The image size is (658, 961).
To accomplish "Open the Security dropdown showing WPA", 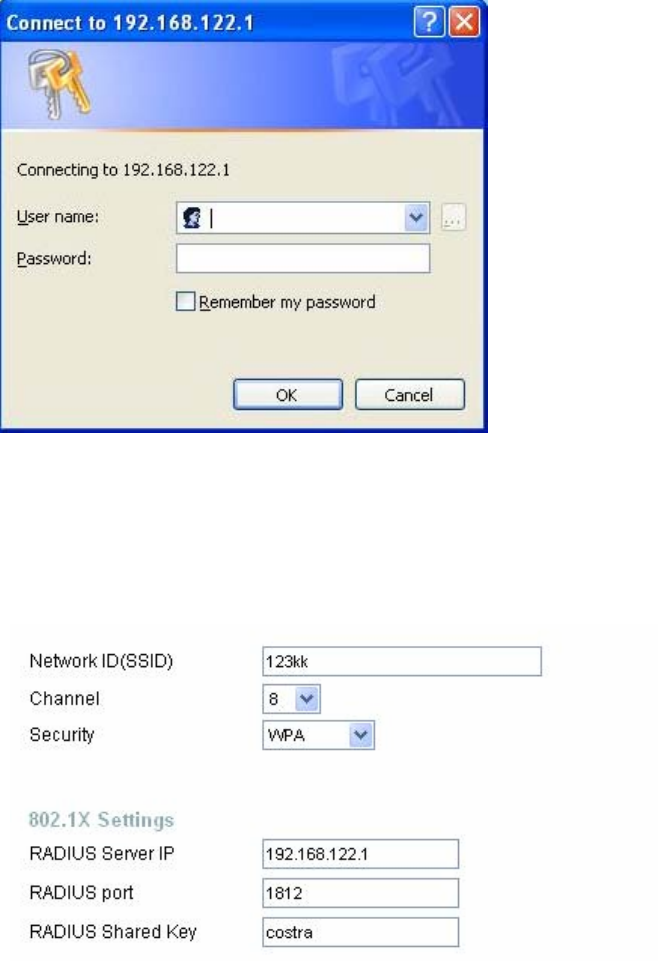I will coord(319,735).
